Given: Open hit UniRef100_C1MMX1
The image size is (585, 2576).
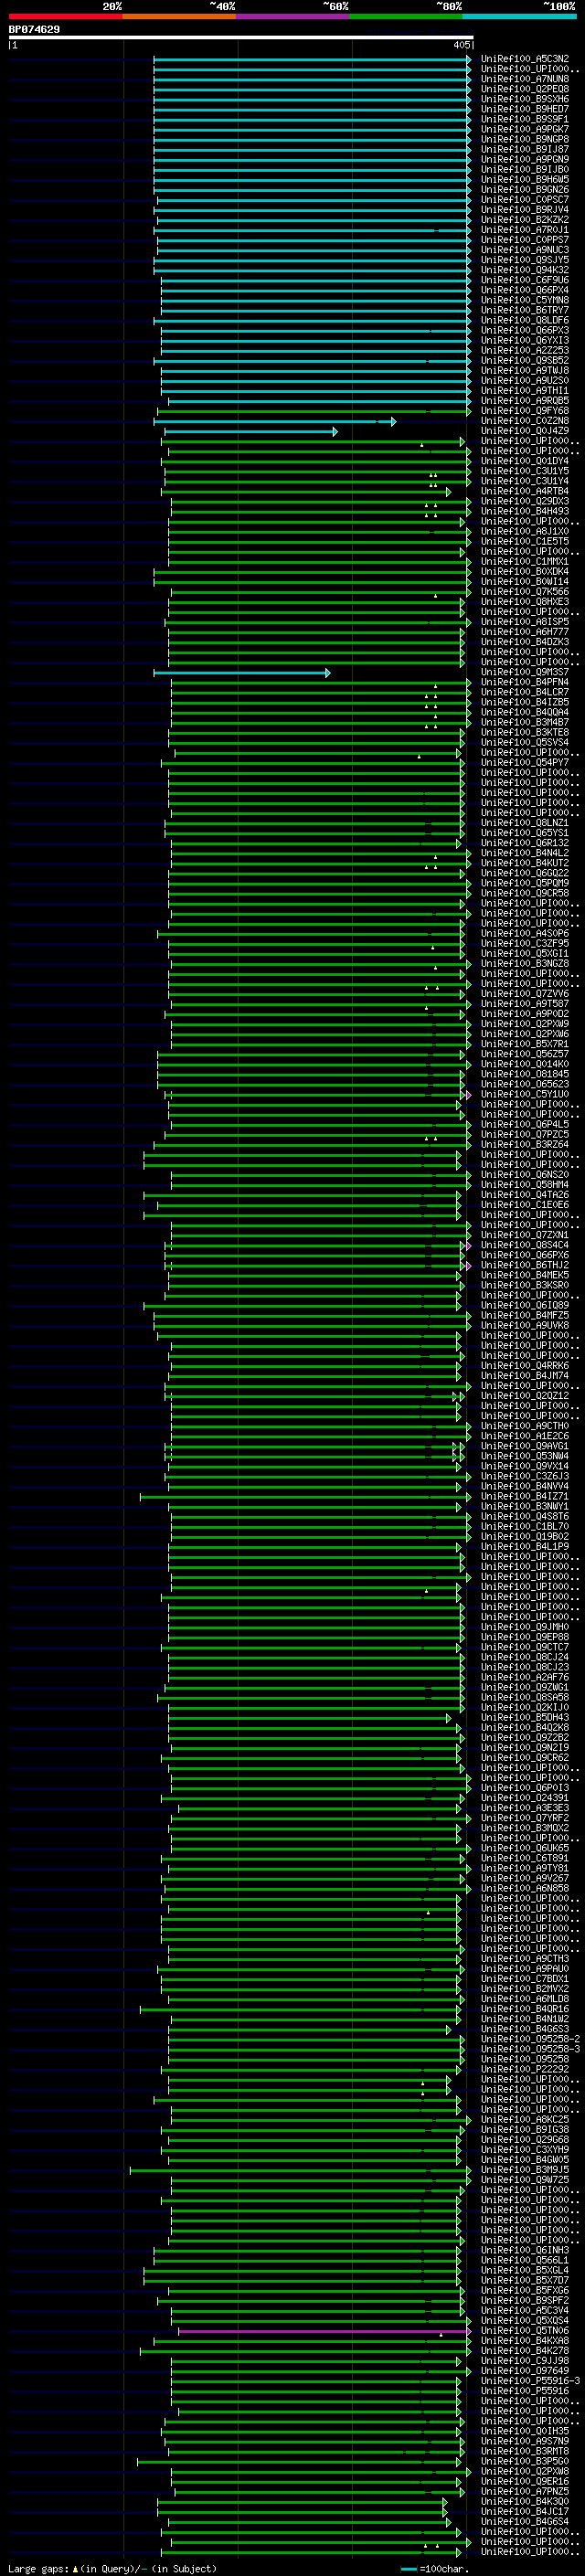Looking at the screenshot, I should pyautogui.click(x=525, y=562).
